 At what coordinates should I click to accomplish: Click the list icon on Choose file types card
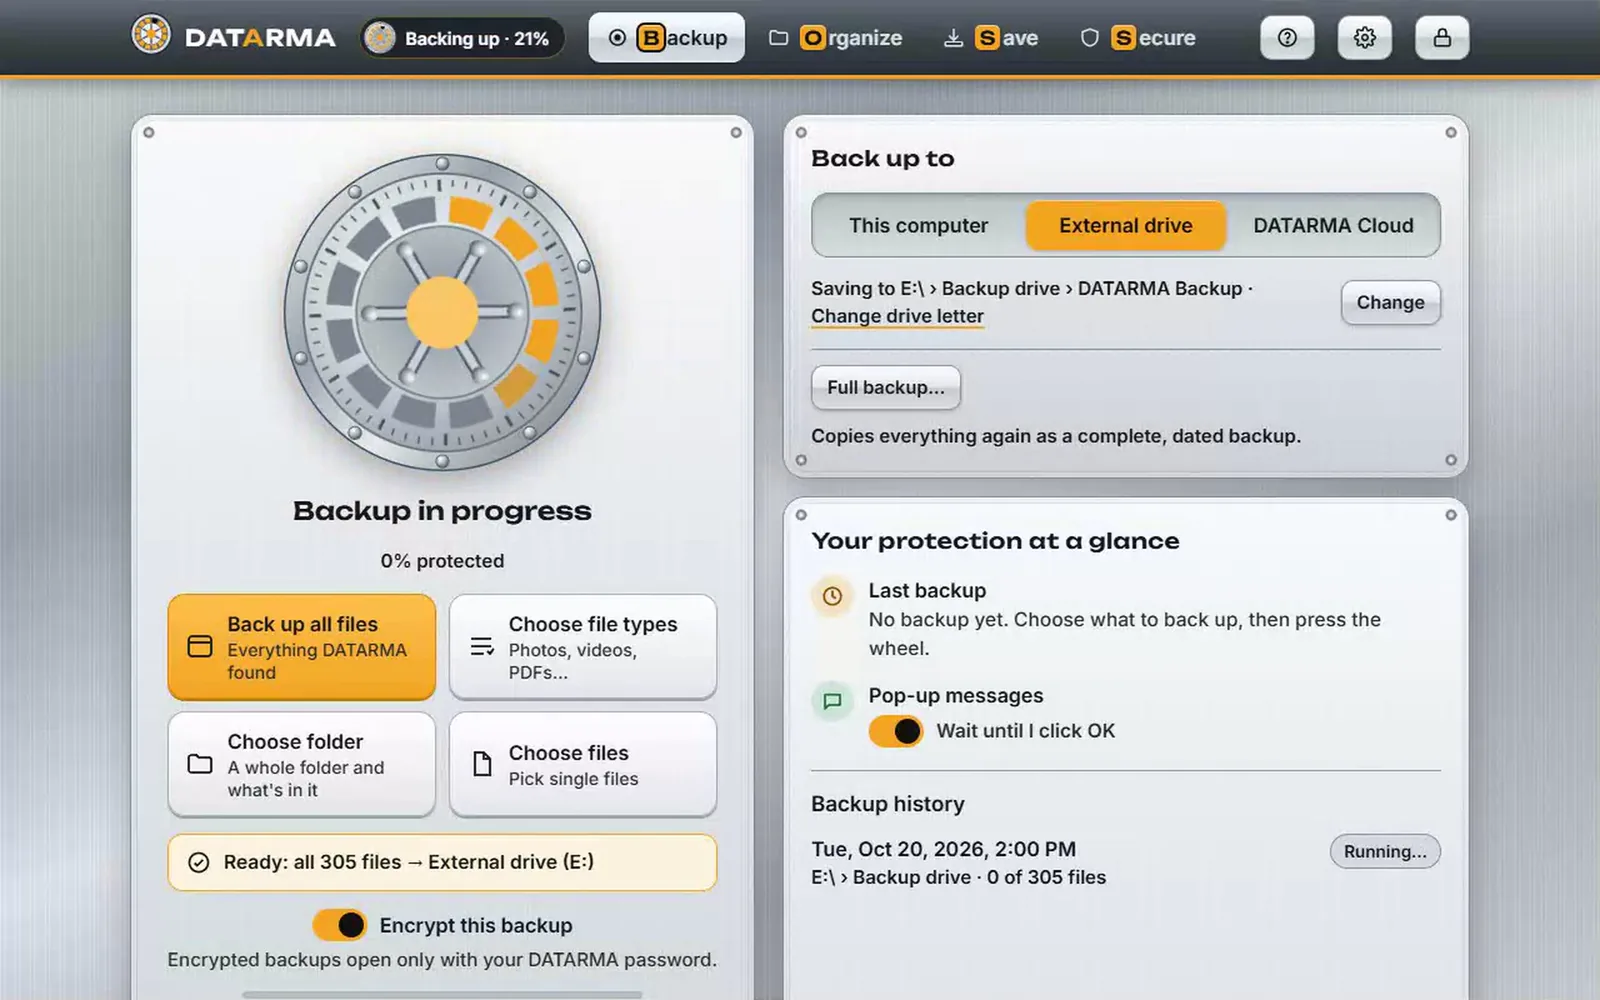point(482,647)
